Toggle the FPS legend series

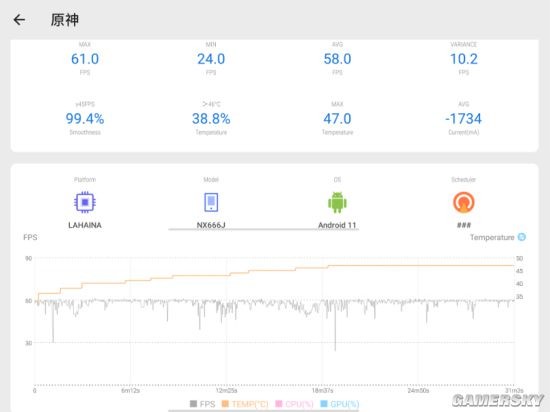tap(202, 404)
